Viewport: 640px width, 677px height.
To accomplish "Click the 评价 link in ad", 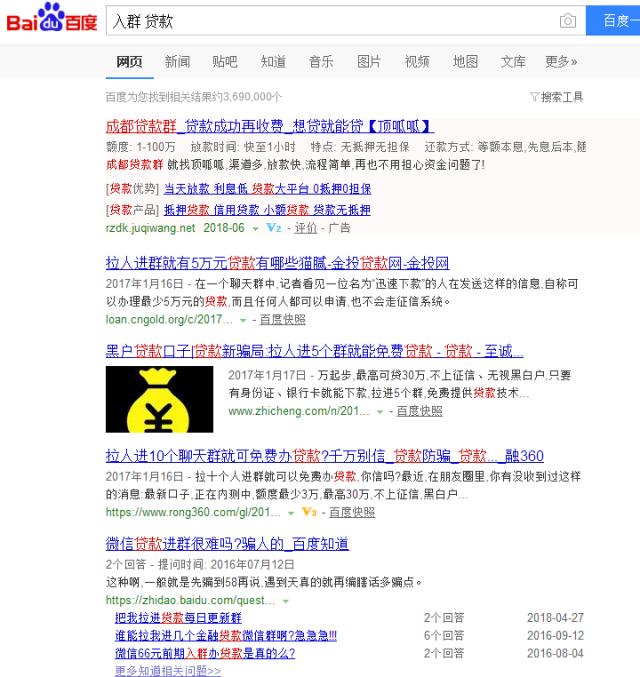I will coord(305,228).
